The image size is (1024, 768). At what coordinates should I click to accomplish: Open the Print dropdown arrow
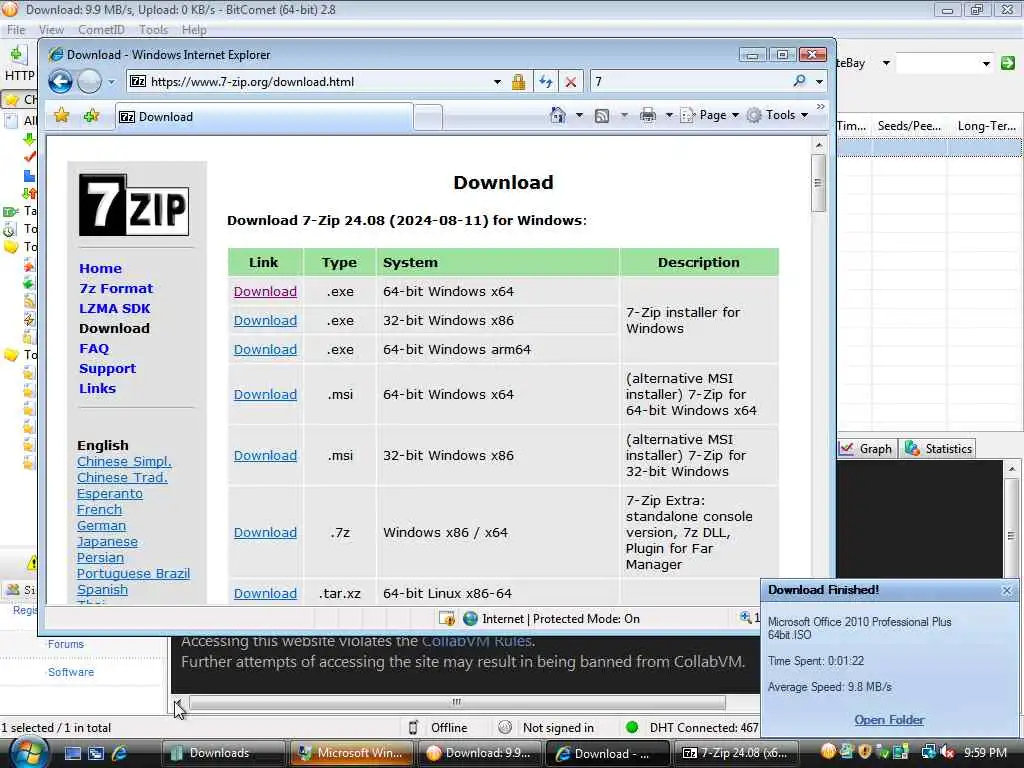pos(669,116)
